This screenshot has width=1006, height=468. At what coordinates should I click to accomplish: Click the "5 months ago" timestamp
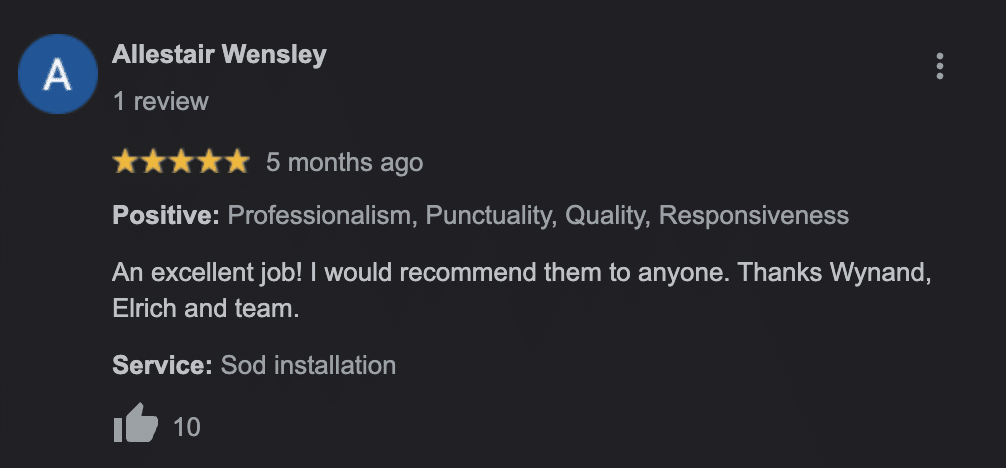pos(344,162)
